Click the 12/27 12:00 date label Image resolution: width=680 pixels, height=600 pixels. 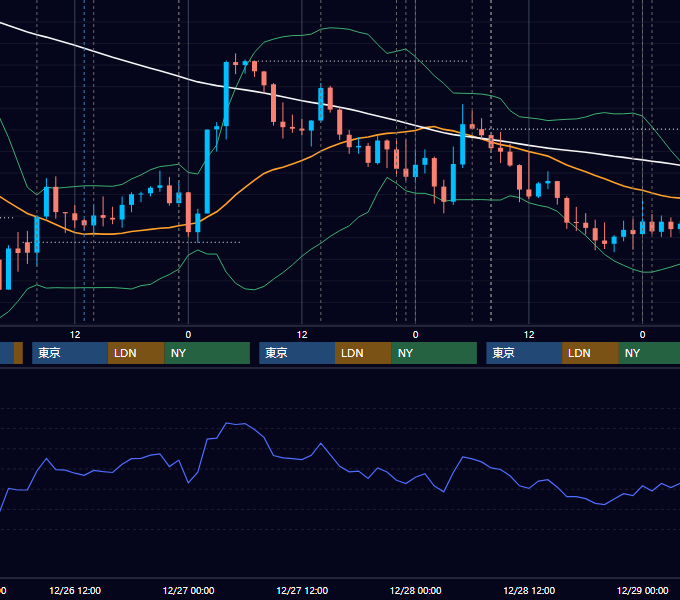pos(302,590)
